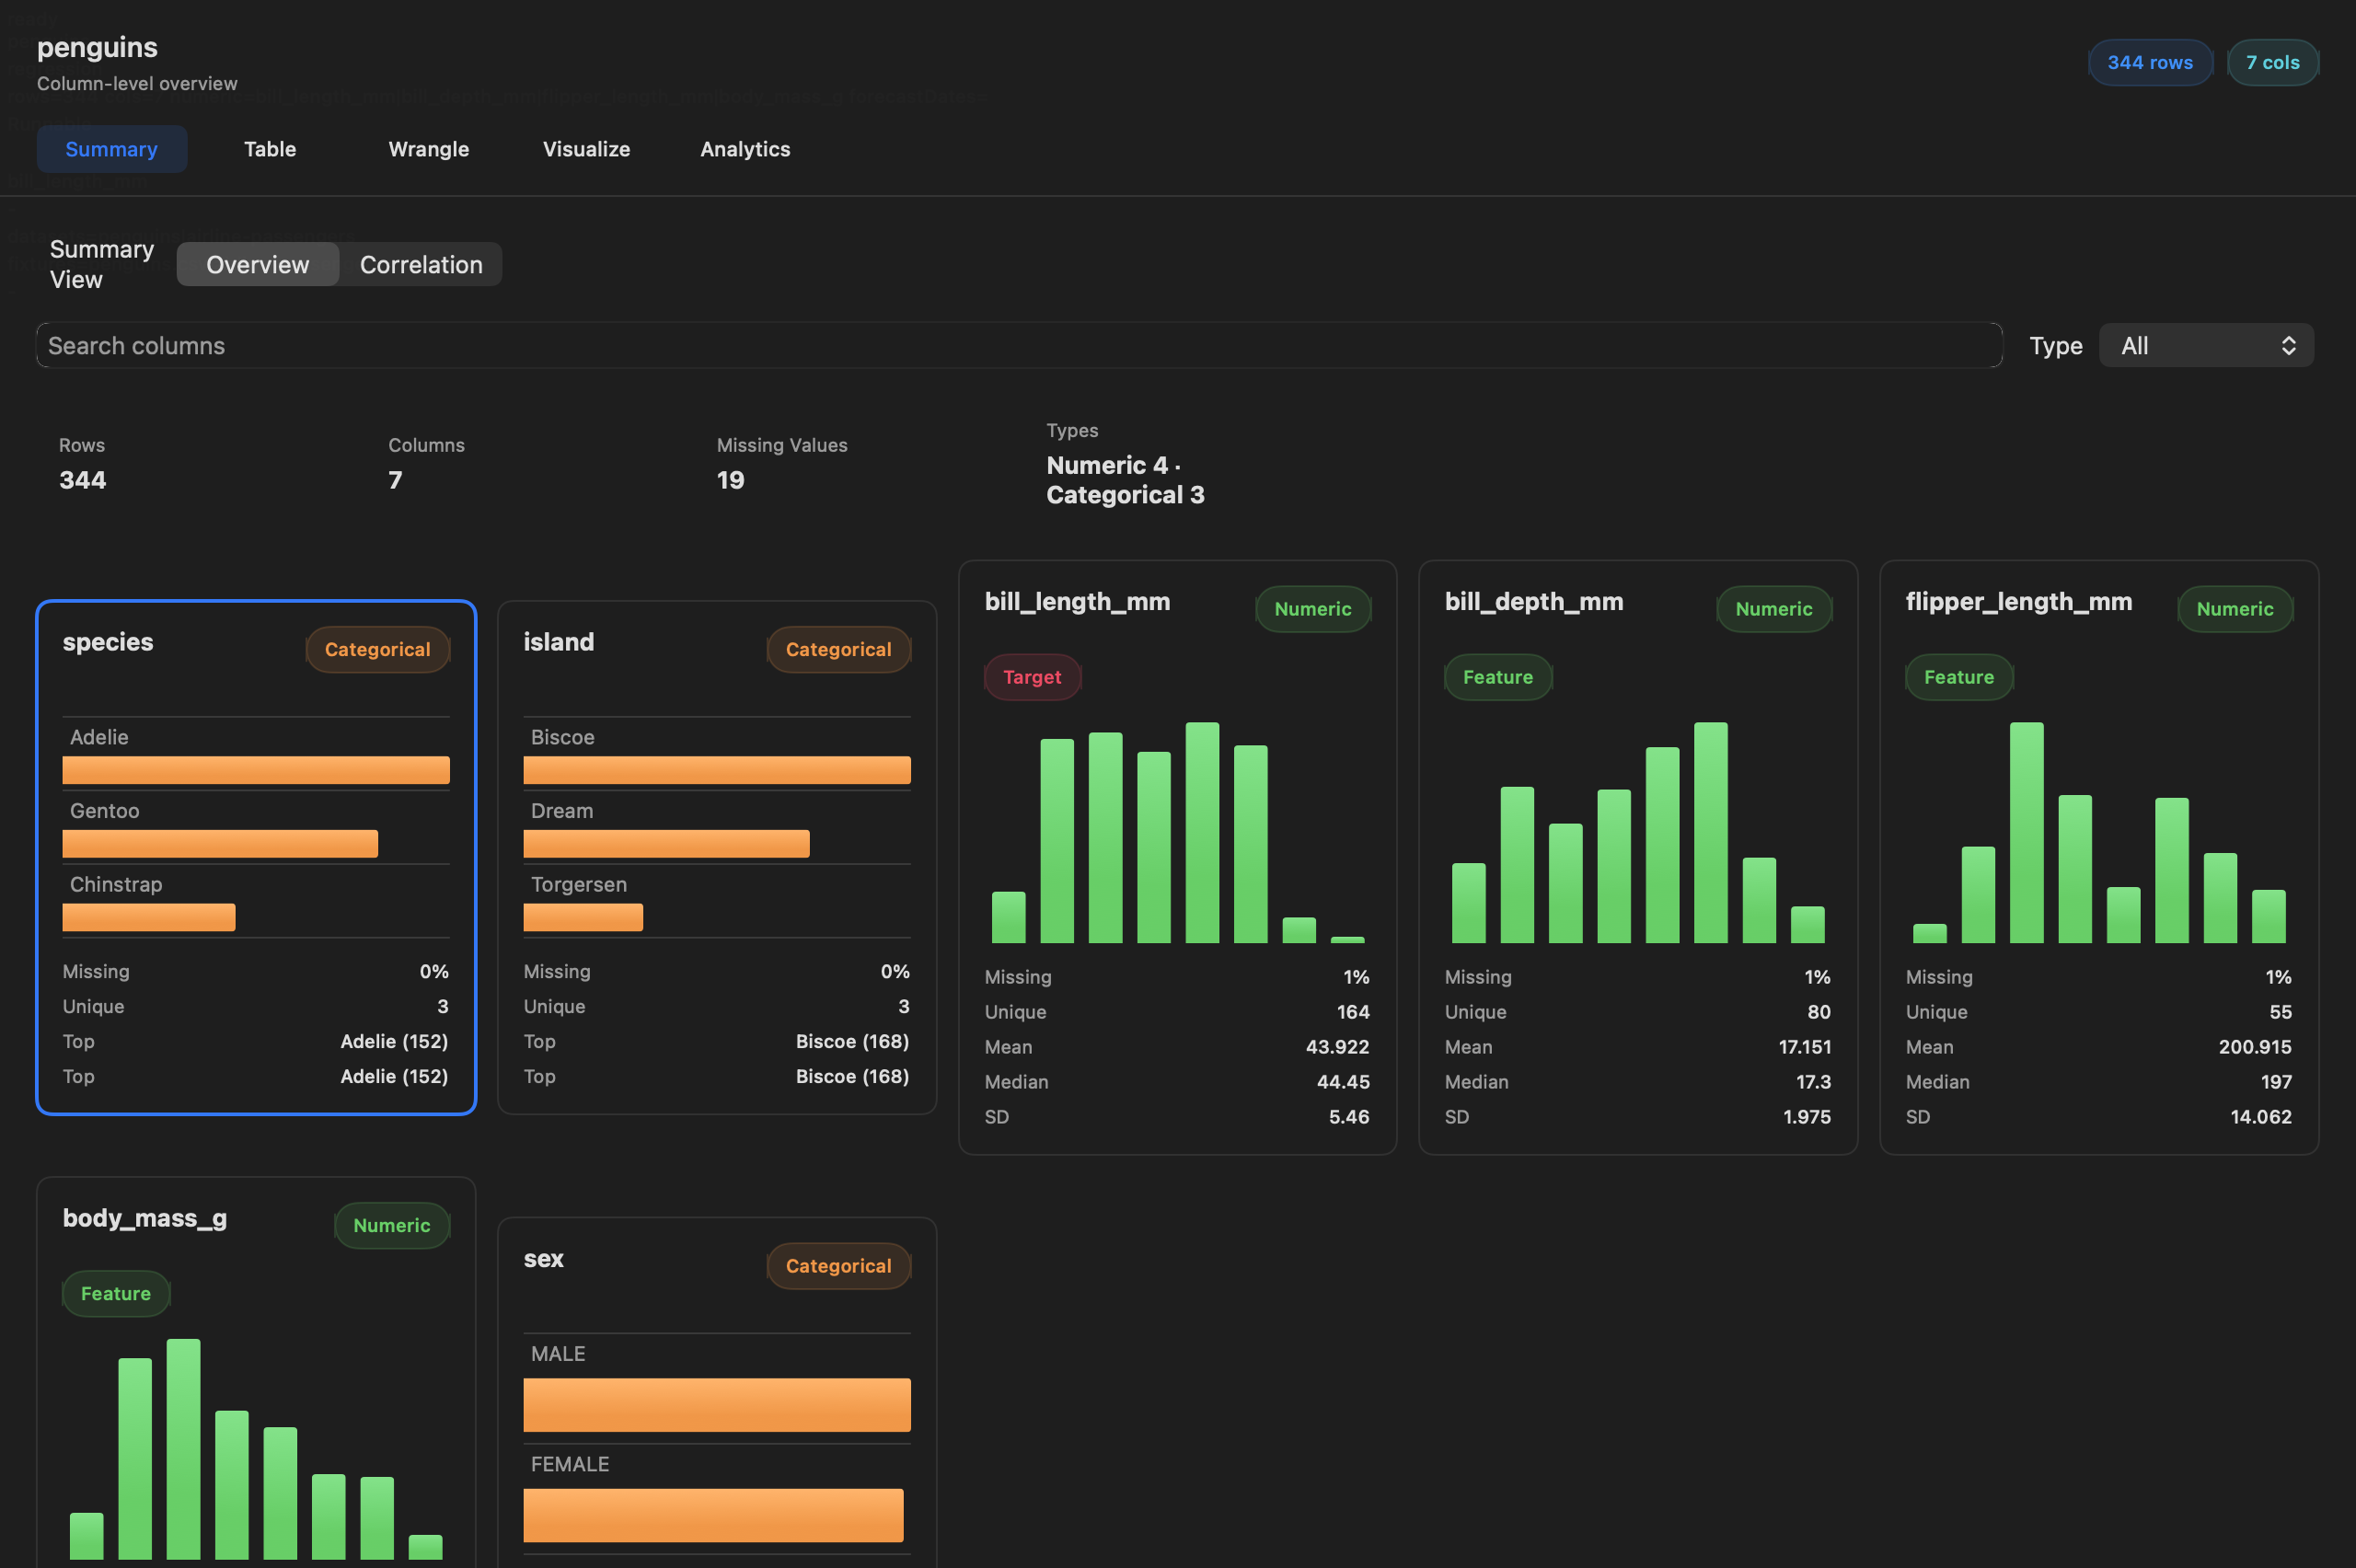2356x1568 pixels.
Task: Click the Median value 197
Action: tap(2276, 1082)
